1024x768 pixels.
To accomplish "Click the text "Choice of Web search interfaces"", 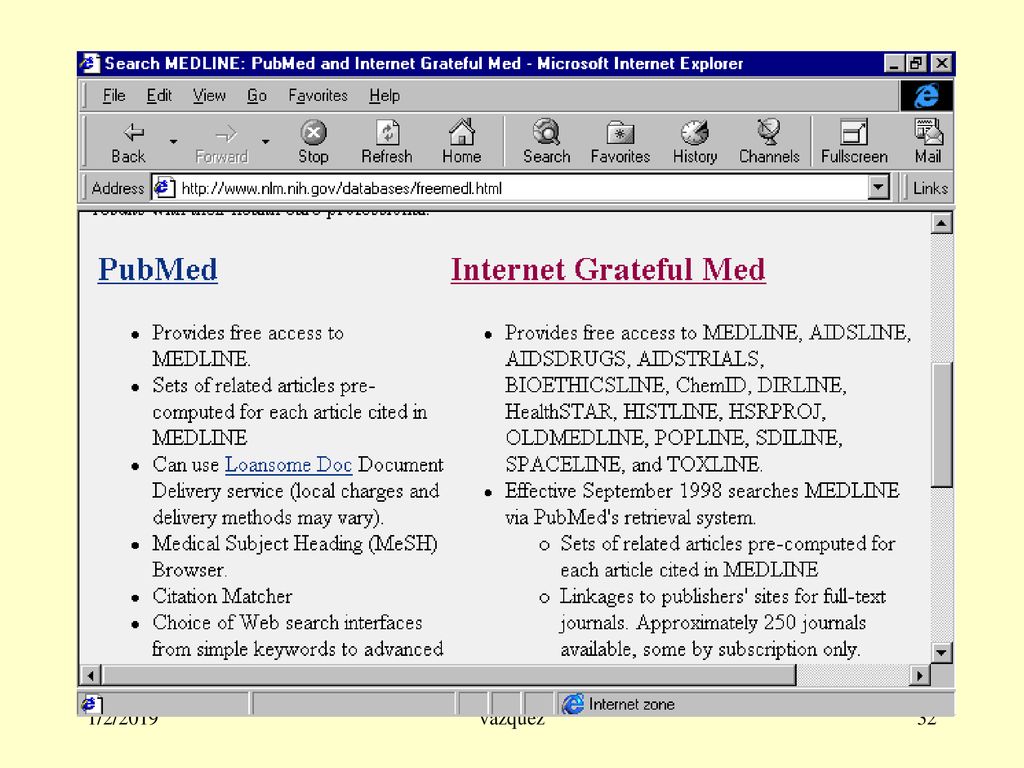I will (x=287, y=622).
